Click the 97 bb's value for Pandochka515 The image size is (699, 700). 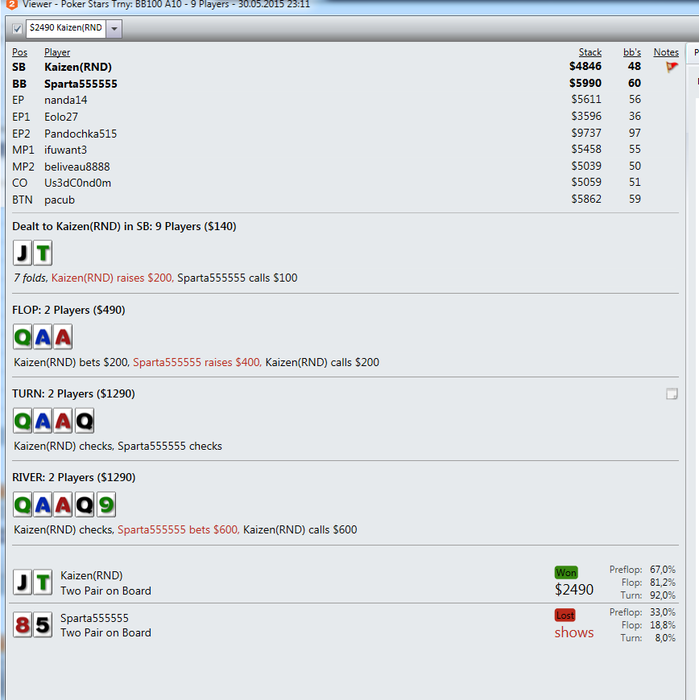[x=635, y=133]
